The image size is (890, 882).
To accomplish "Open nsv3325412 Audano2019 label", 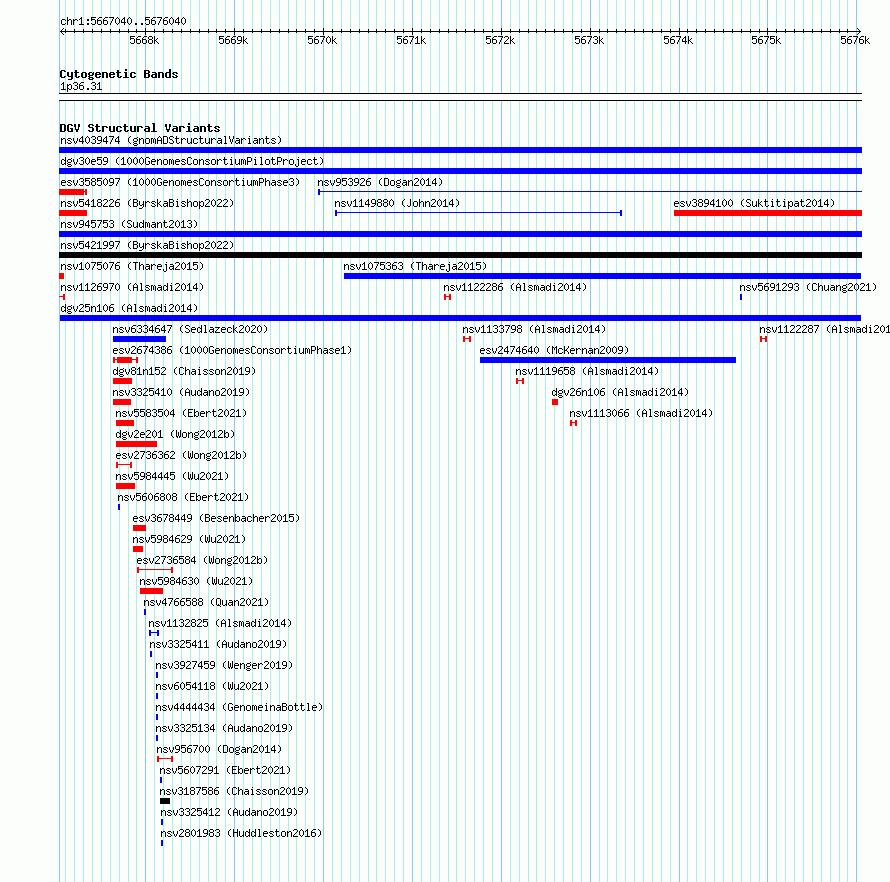I will click(229, 812).
